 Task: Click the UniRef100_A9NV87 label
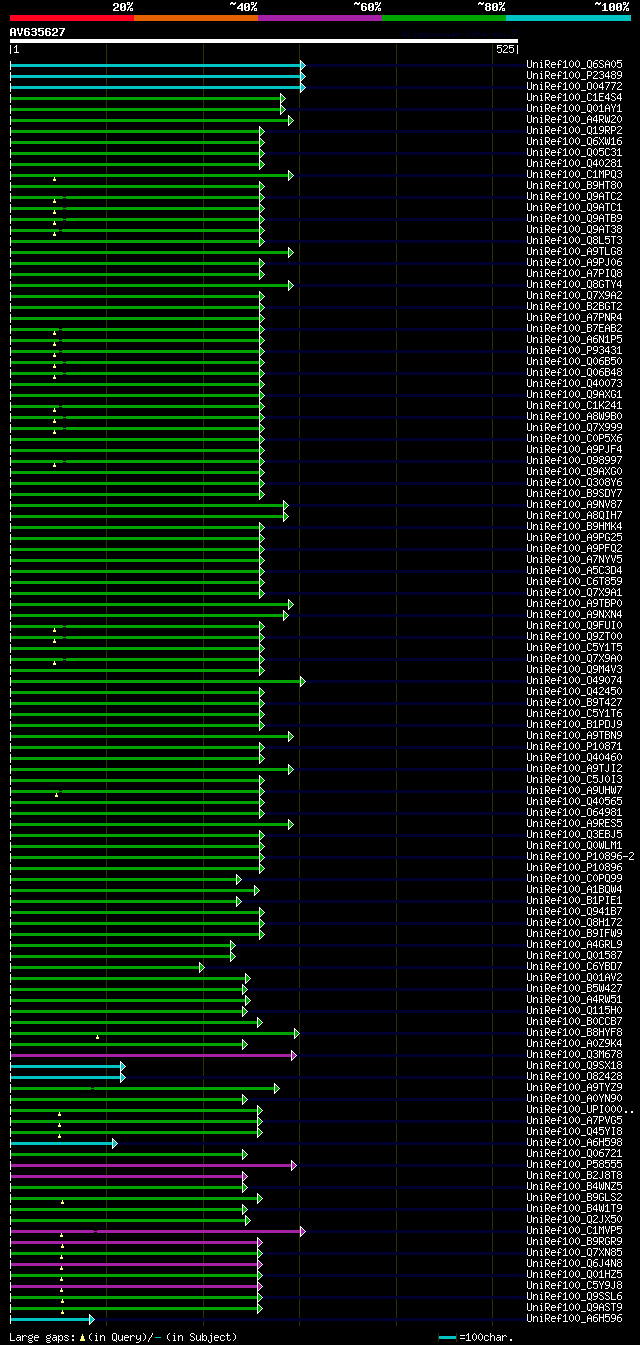576,505
